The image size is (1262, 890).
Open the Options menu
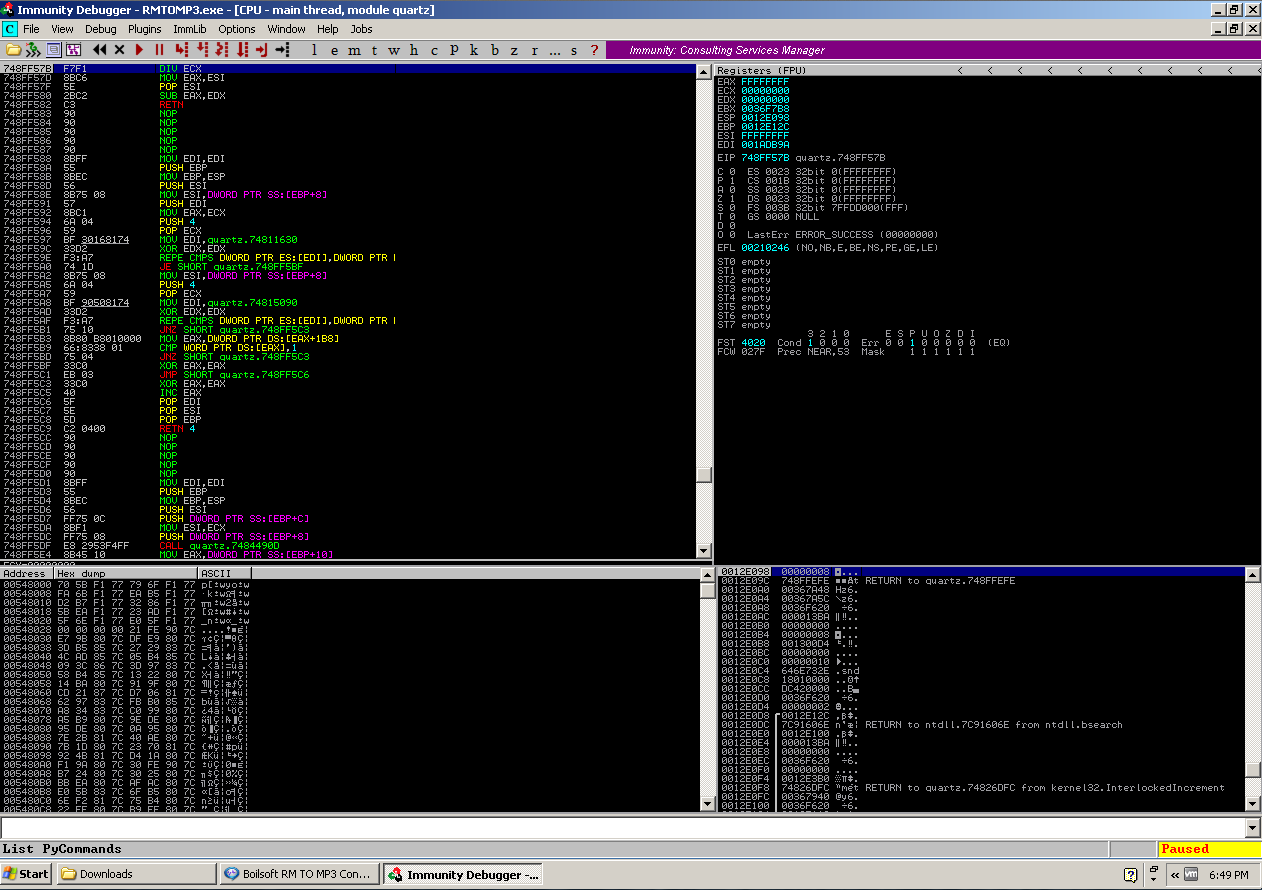click(x=237, y=29)
